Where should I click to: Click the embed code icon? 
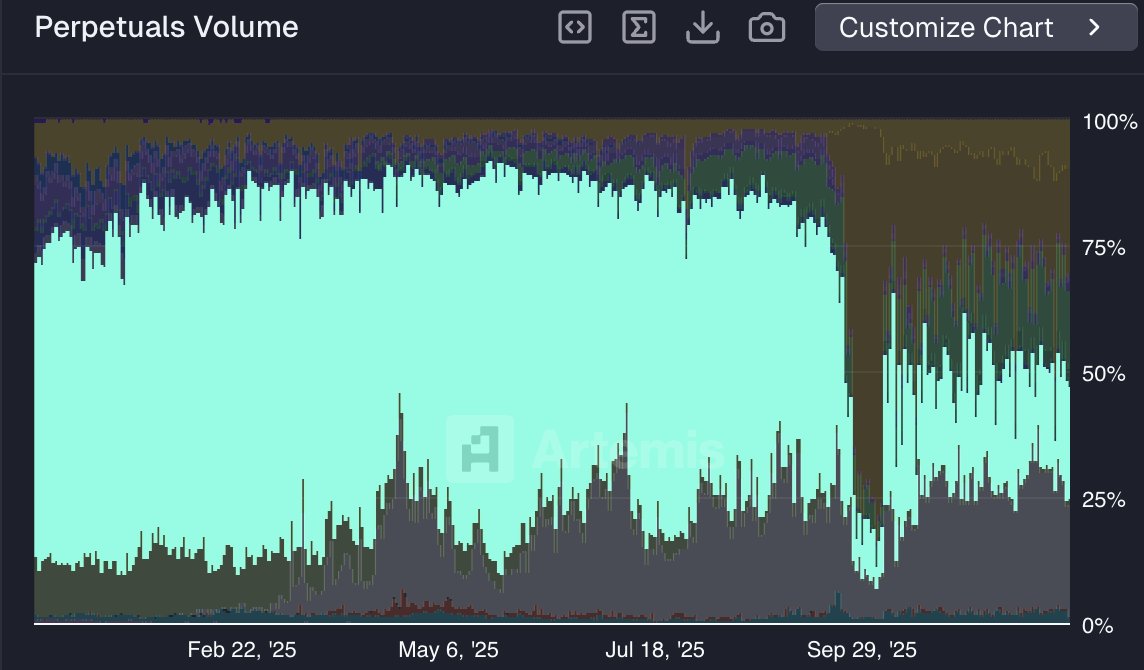coord(574,28)
